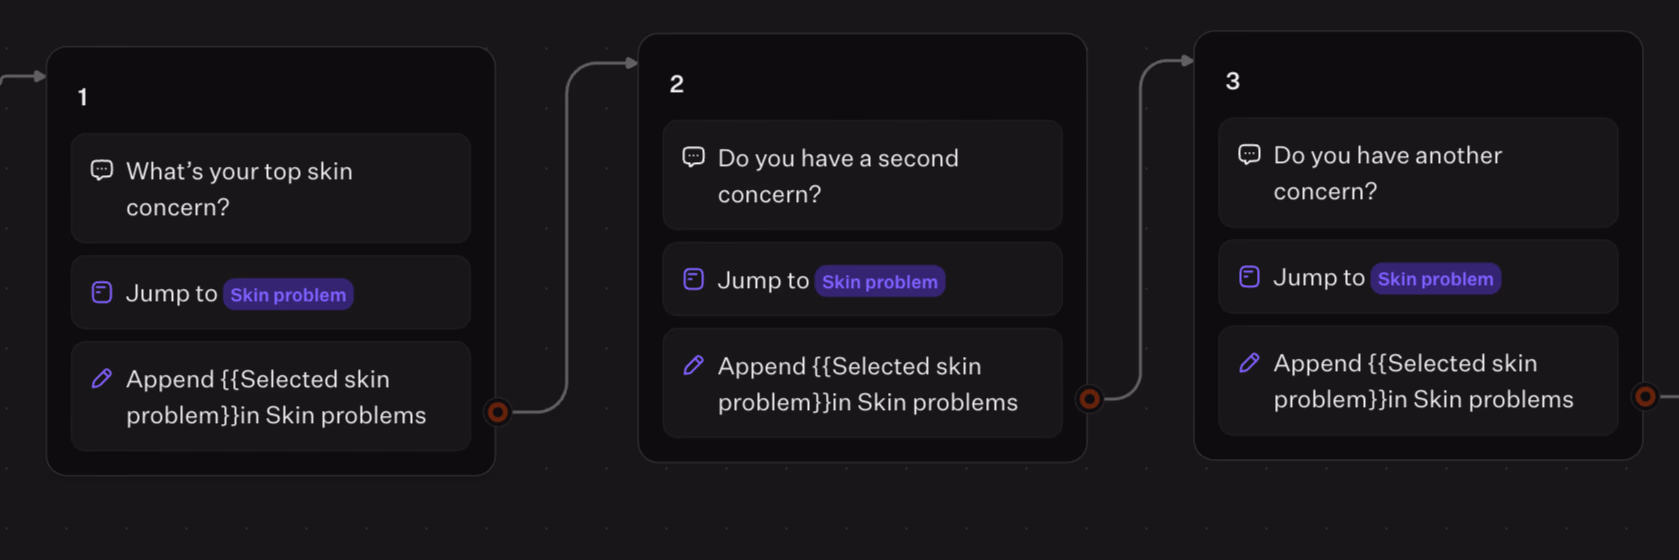
Task: Click the speech bubble icon in group 1
Action: [x=102, y=170]
